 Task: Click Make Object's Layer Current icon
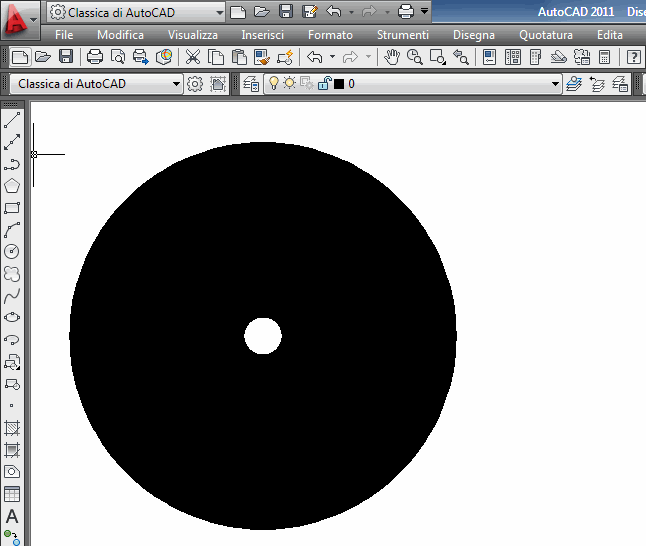574,84
